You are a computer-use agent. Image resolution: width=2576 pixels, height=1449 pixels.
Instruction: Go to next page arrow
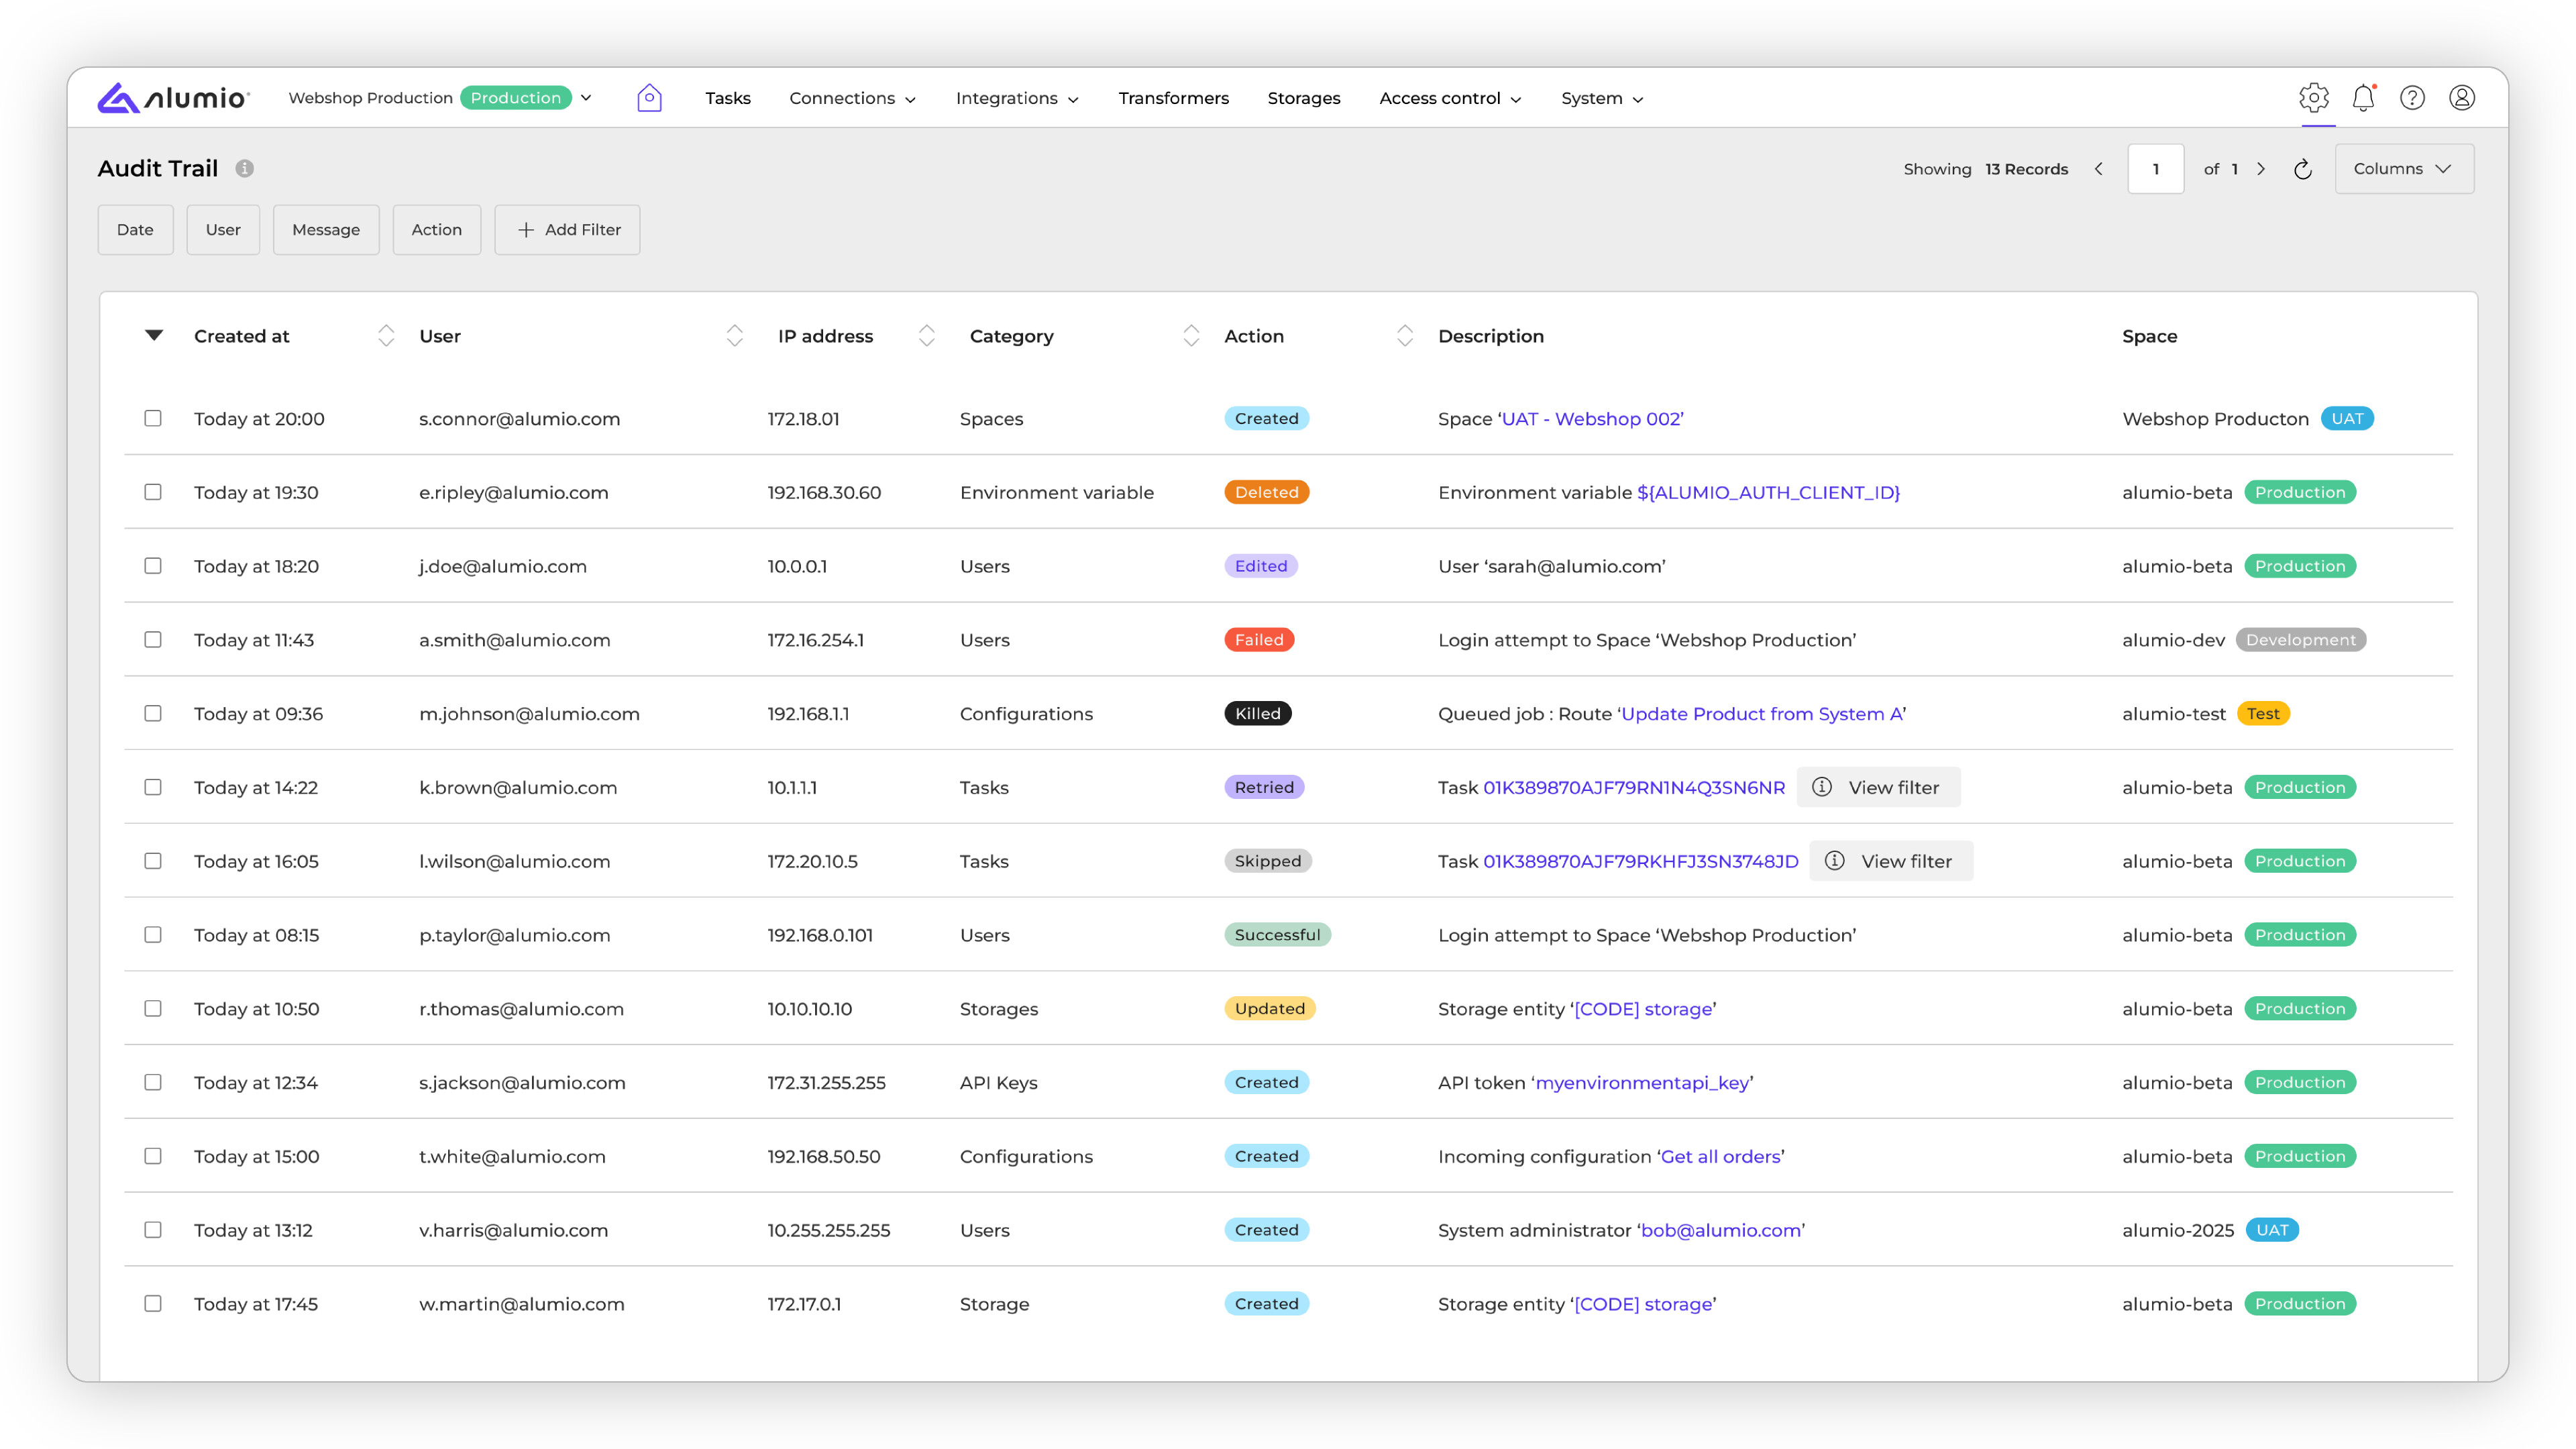click(x=2261, y=169)
